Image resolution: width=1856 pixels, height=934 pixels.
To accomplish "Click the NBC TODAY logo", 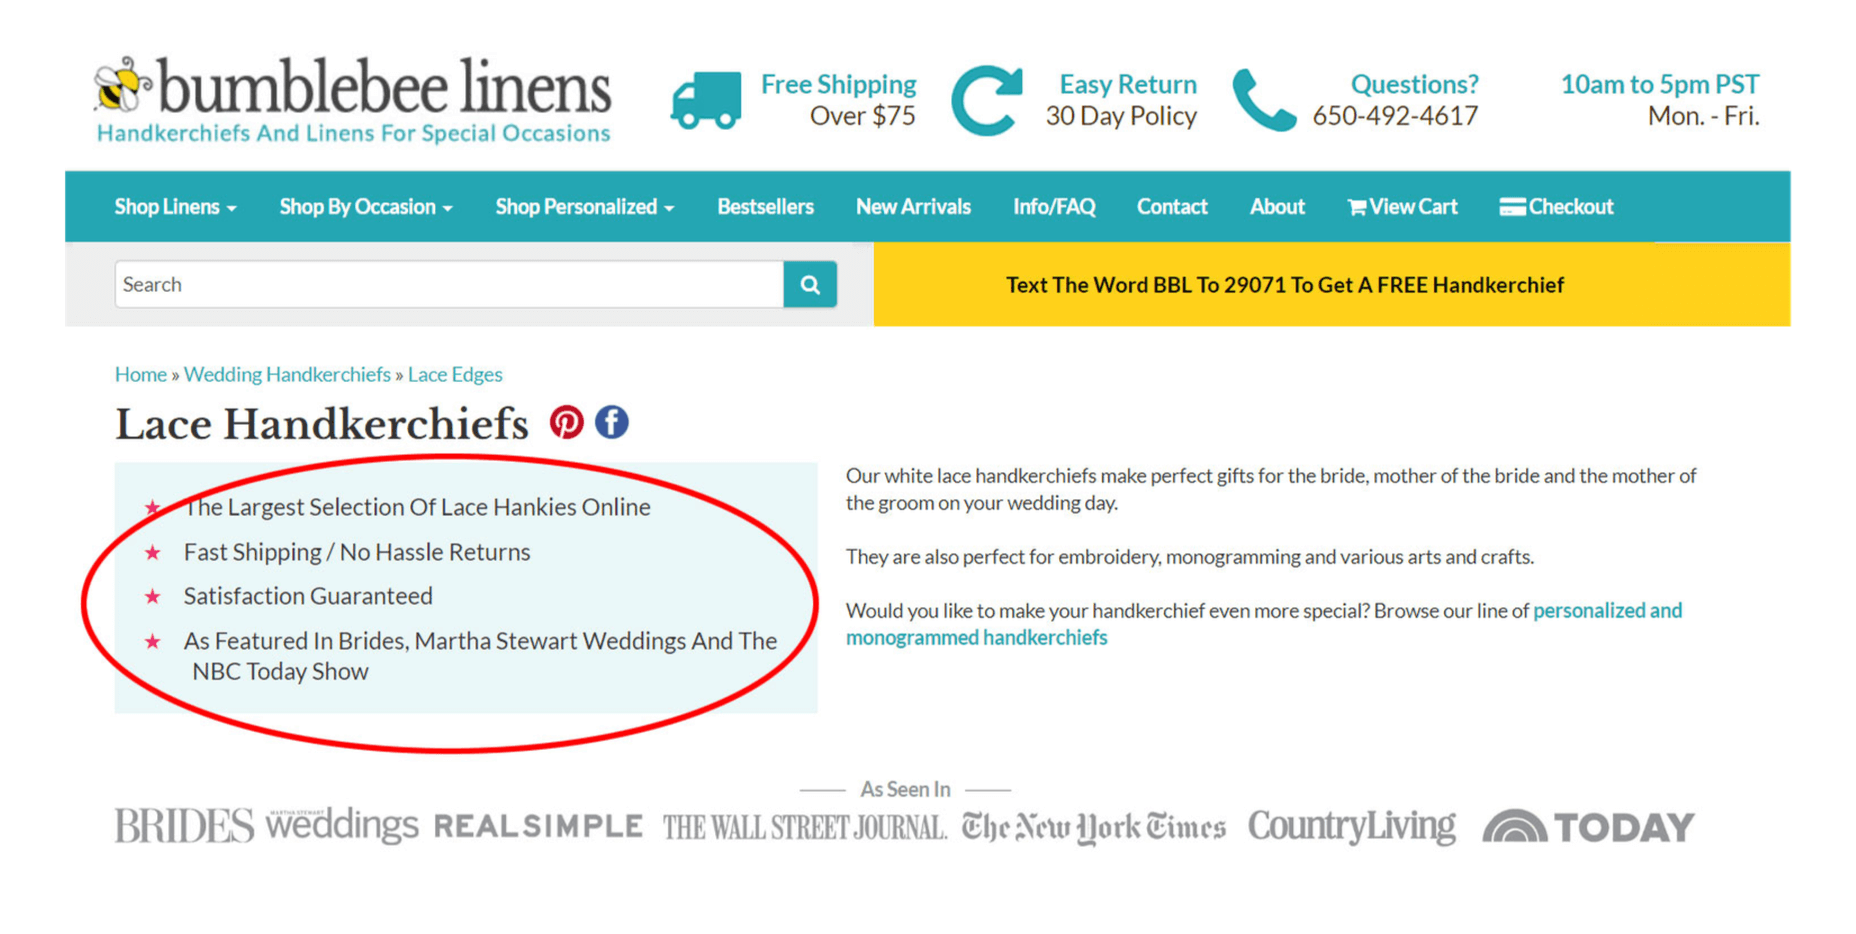I will 1588,827.
